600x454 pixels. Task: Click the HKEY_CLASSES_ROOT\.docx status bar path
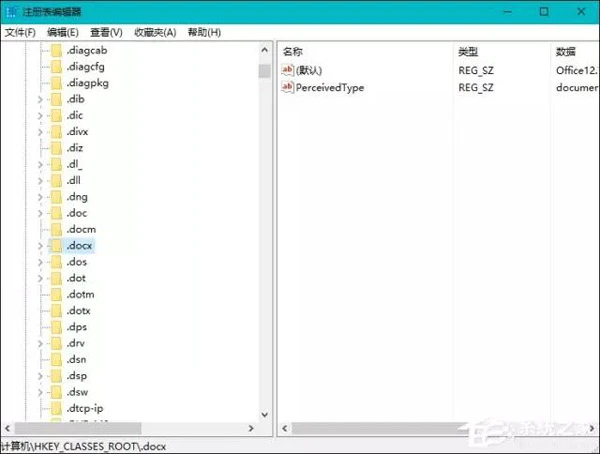tap(83, 446)
